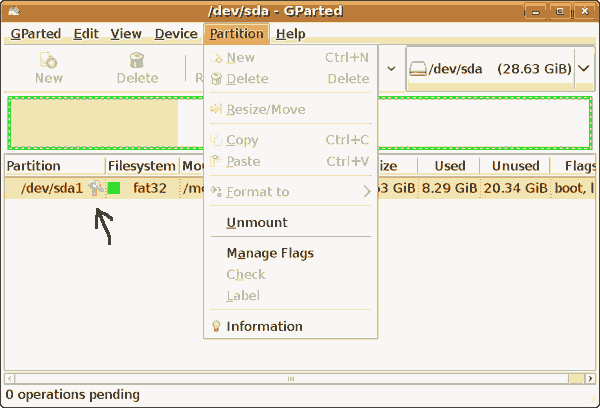Click the New icon in Partition menu
This screenshot has width=600, height=408.
click(216, 57)
